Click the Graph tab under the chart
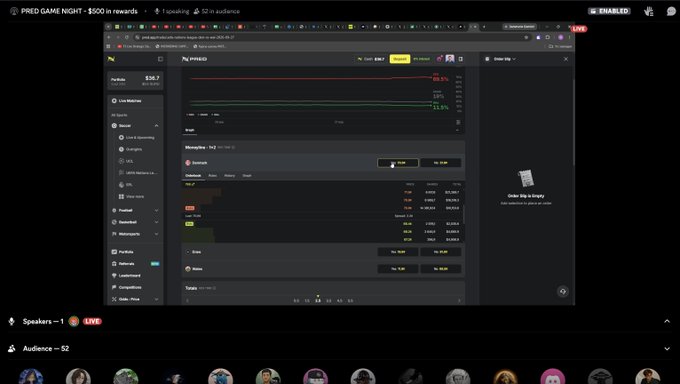 click(190, 130)
